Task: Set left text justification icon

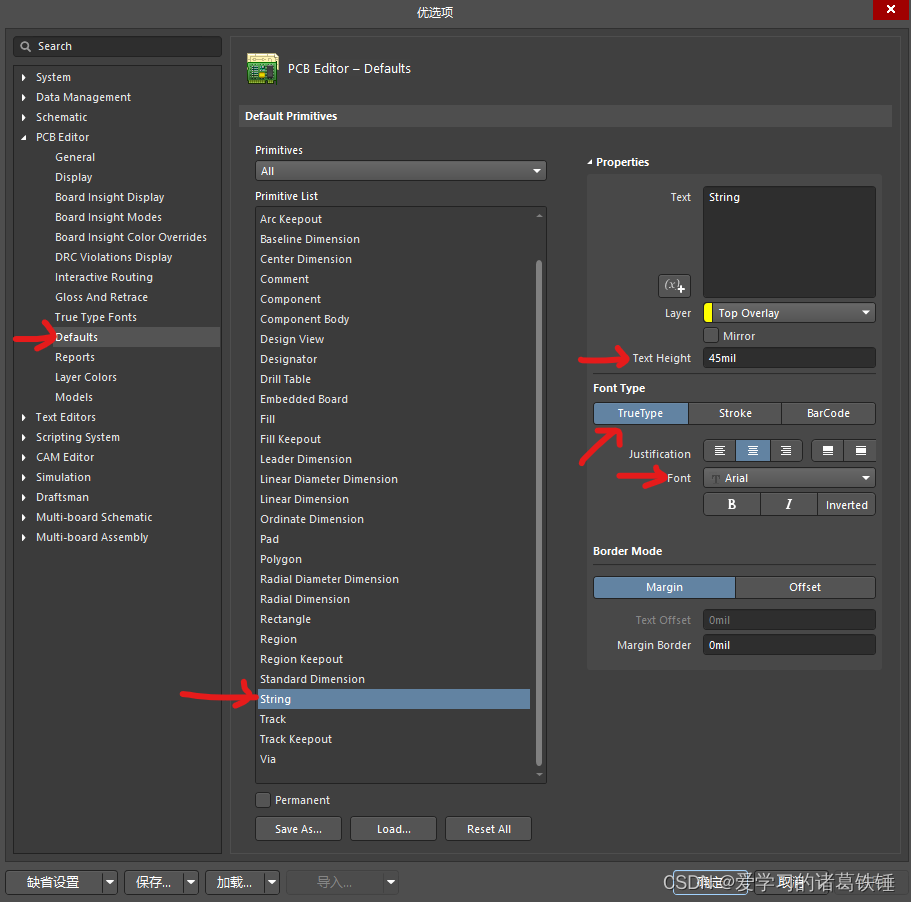Action: click(720, 452)
